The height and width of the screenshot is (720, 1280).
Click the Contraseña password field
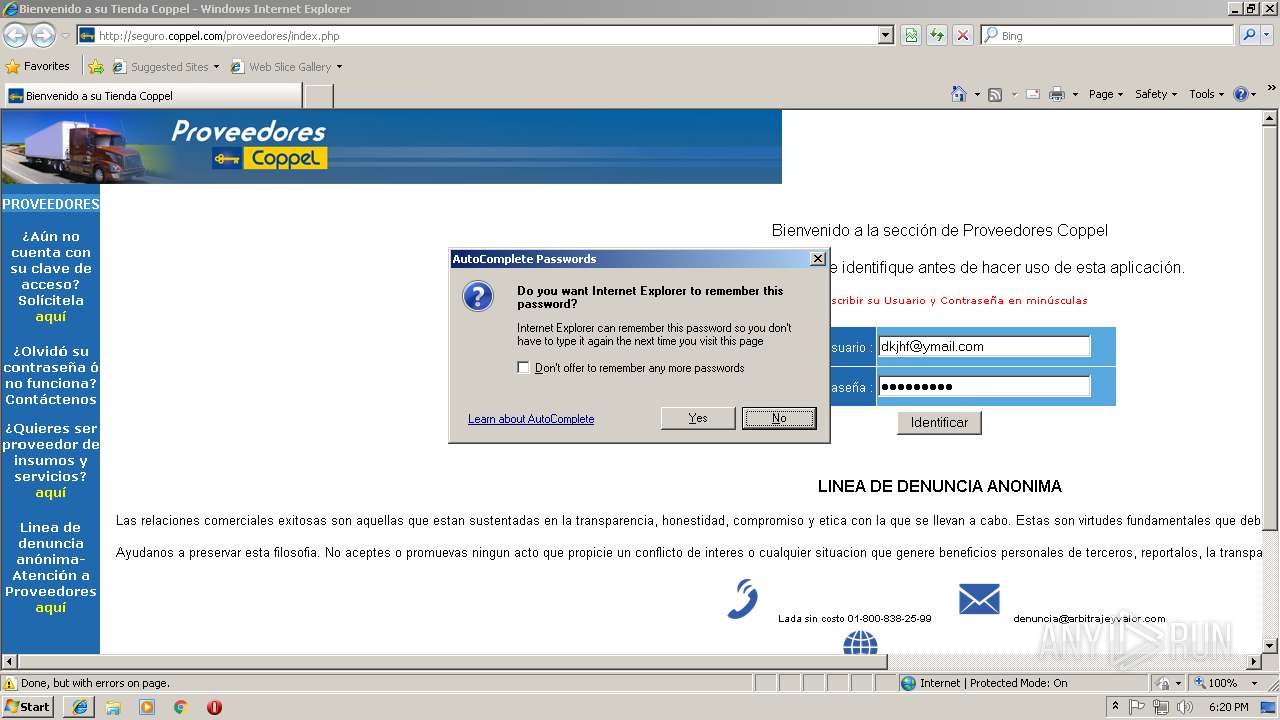[x=984, y=386]
